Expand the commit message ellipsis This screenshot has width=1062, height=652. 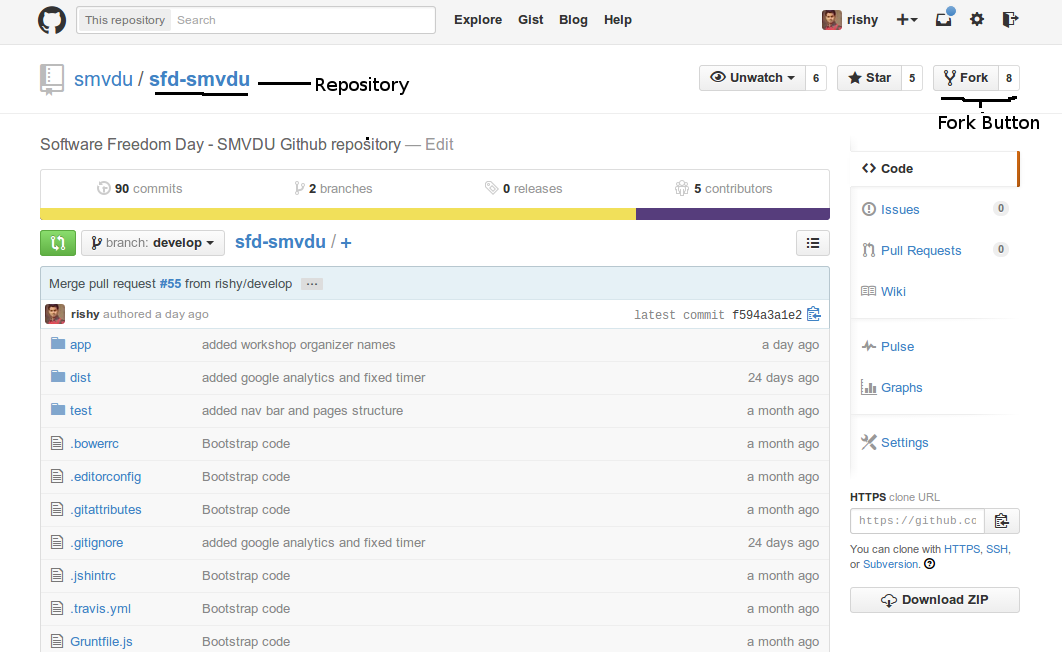coord(312,284)
